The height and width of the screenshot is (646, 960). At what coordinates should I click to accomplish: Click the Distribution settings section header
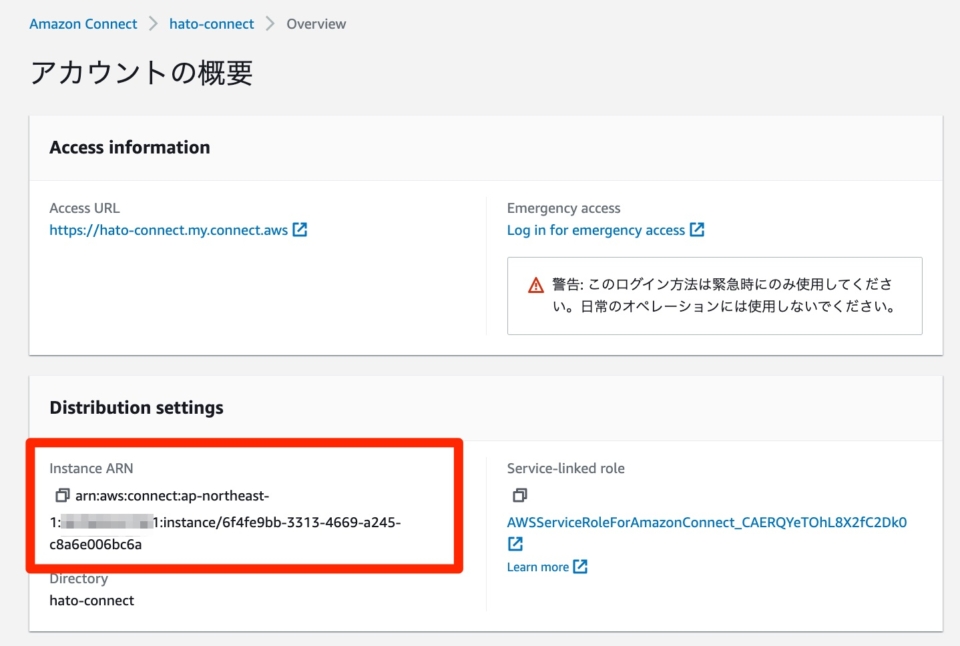point(137,407)
